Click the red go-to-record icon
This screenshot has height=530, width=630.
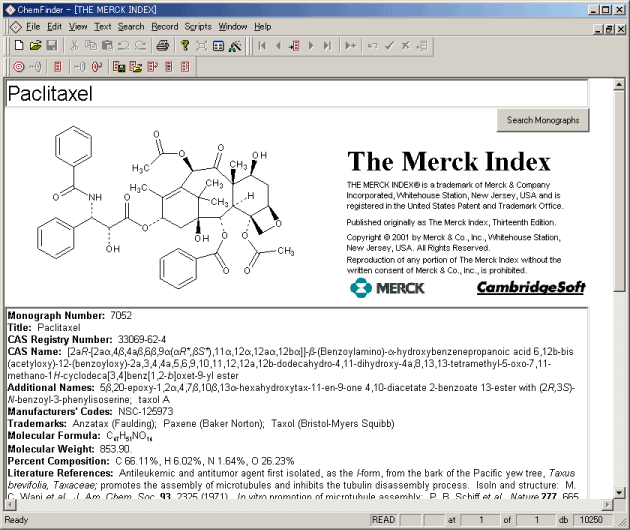coord(294,45)
